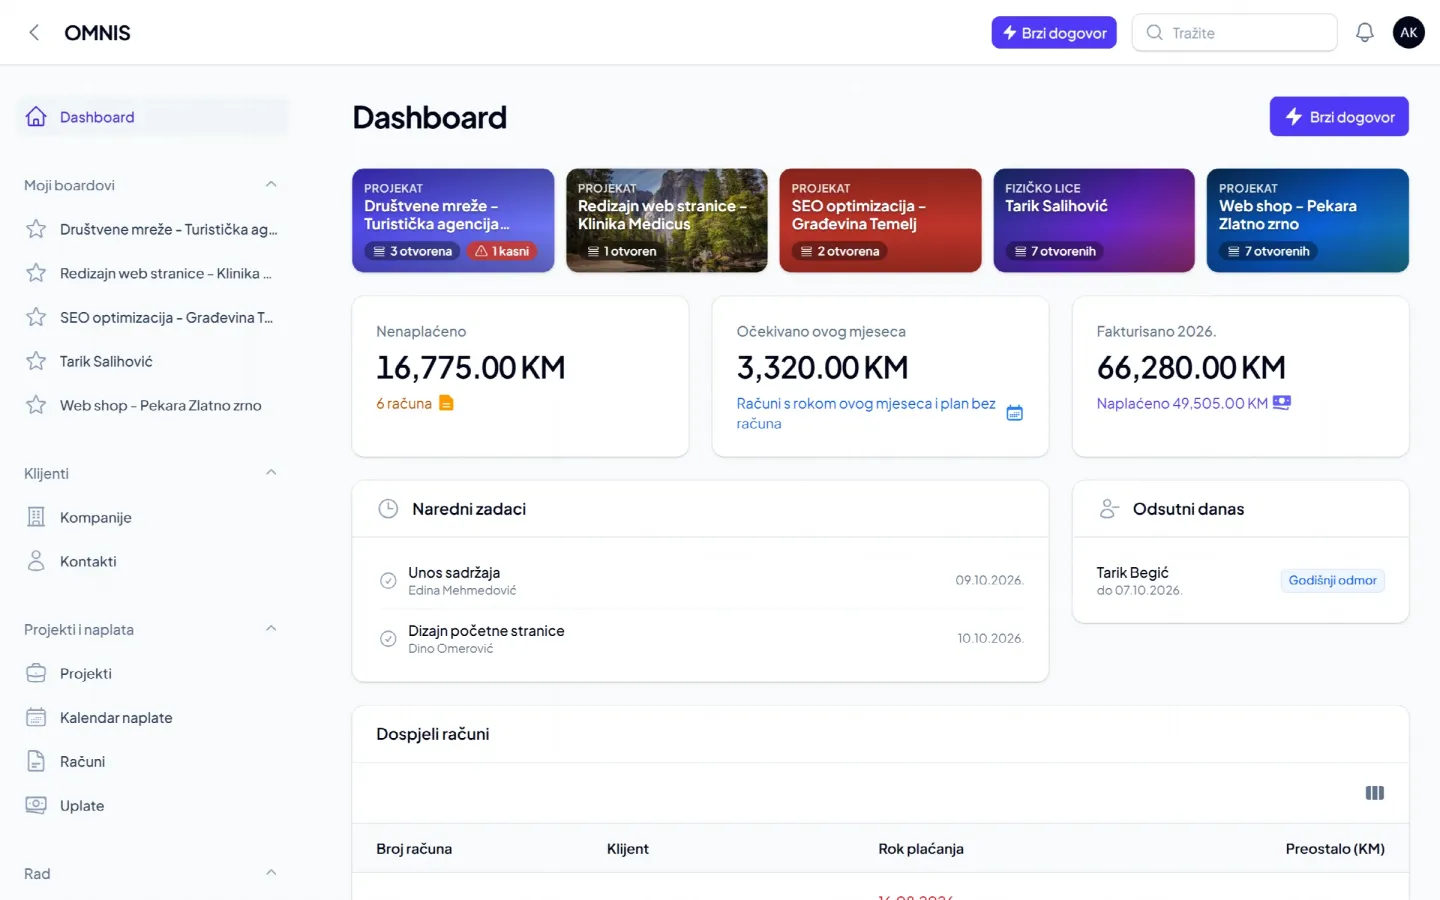Click the payment icon beside Naplaćeno 49,505.00 KM
This screenshot has height=900, width=1440.
click(1282, 403)
